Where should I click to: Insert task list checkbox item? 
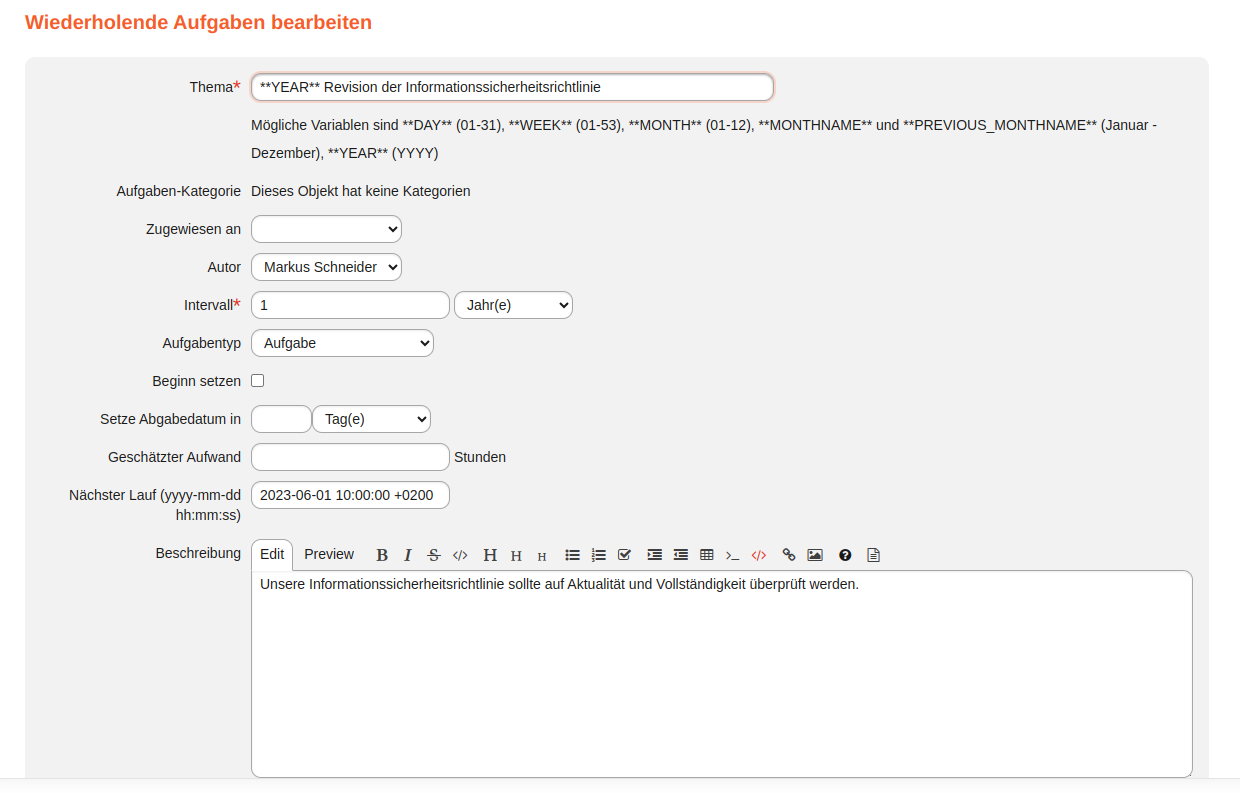pos(625,555)
